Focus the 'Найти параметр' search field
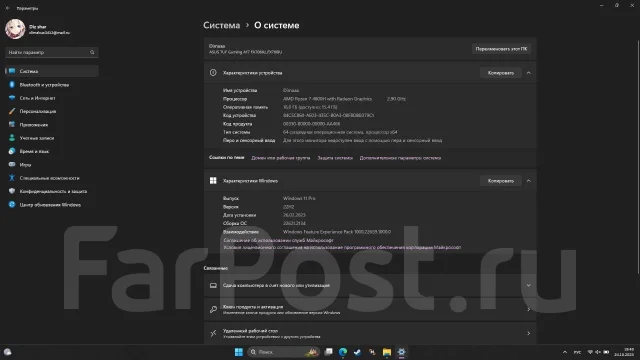The height and width of the screenshot is (360, 640). point(51,52)
